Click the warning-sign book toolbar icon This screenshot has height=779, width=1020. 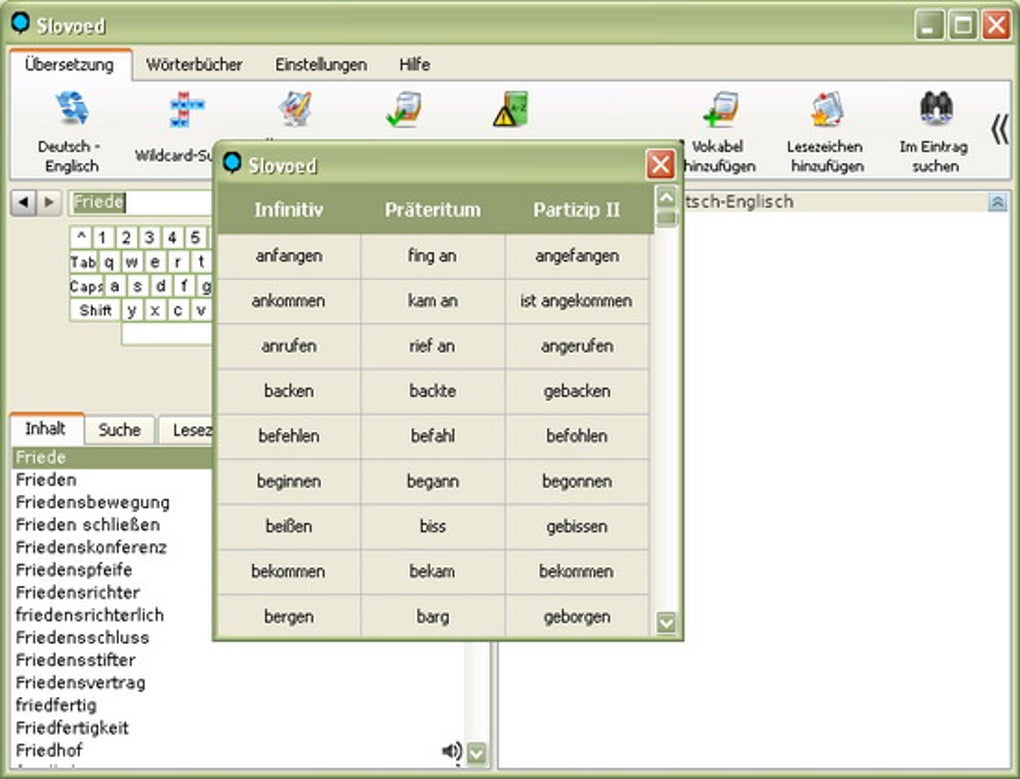[x=511, y=109]
